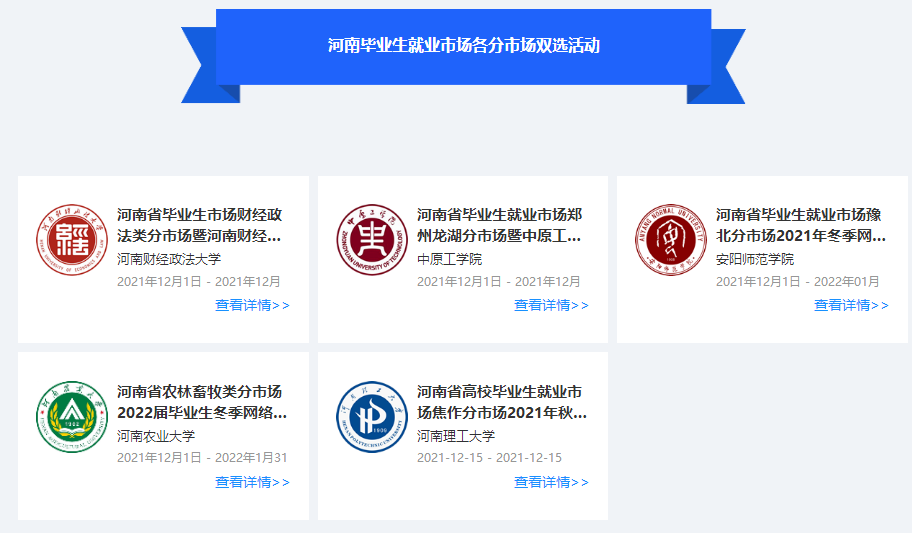Open 查看详情 for 中原工学院 event

point(551,305)
